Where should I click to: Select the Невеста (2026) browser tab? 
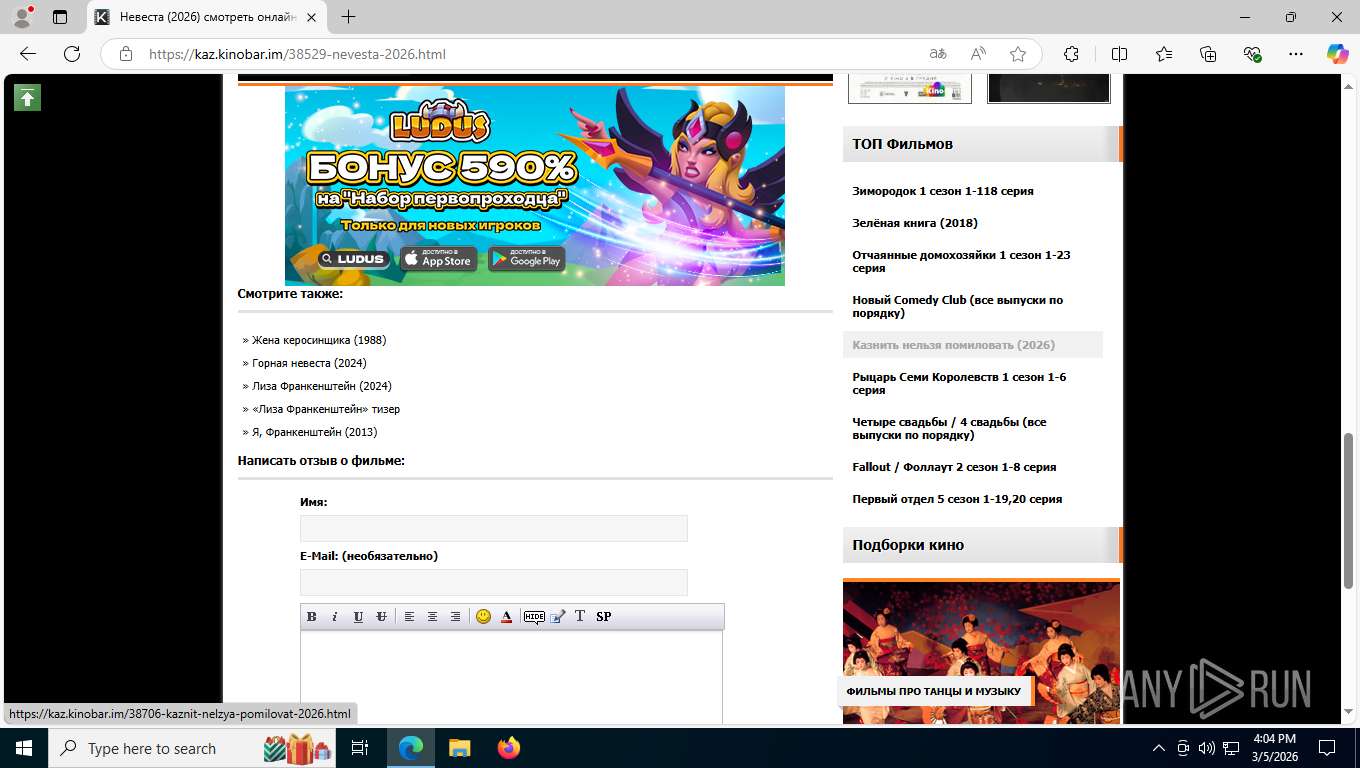click(207, 17)
